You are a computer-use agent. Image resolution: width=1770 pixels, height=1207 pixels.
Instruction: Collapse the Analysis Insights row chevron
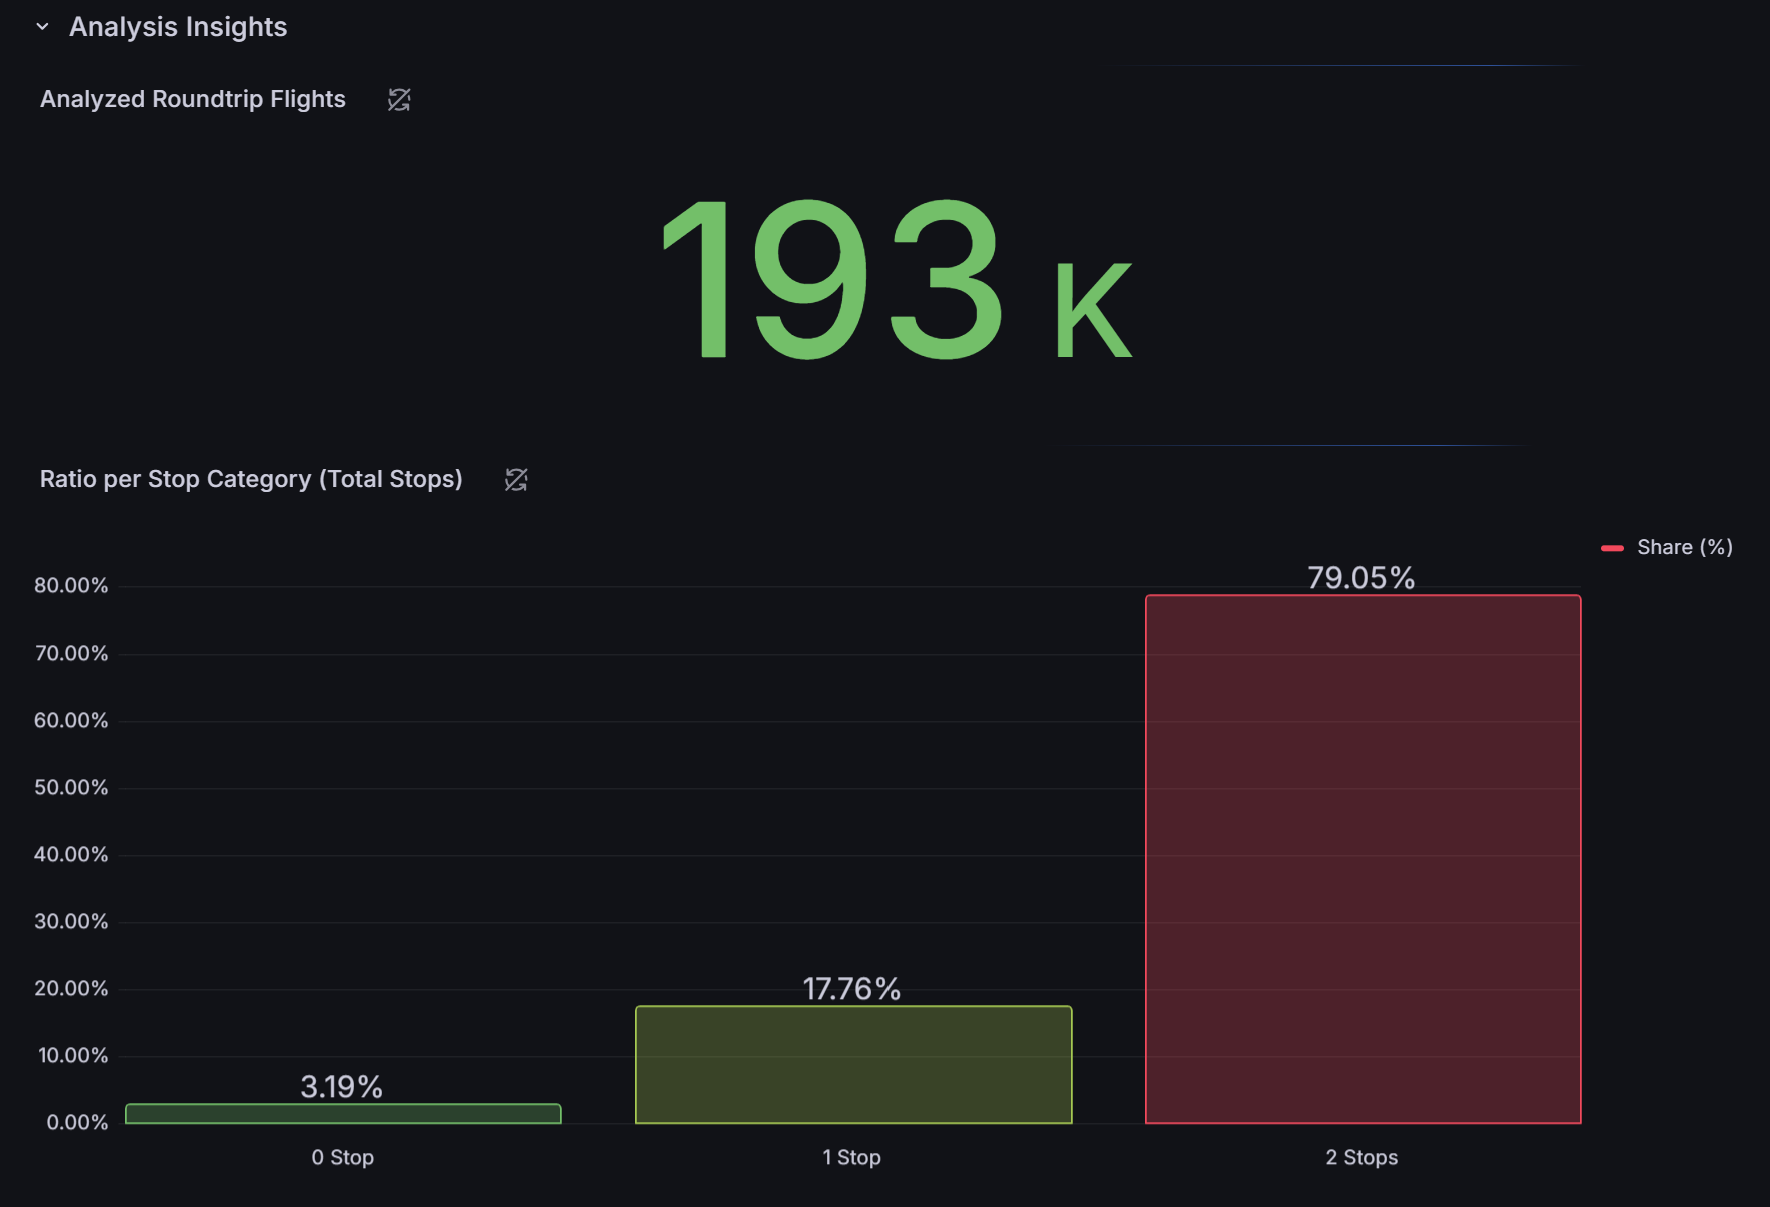42,27
